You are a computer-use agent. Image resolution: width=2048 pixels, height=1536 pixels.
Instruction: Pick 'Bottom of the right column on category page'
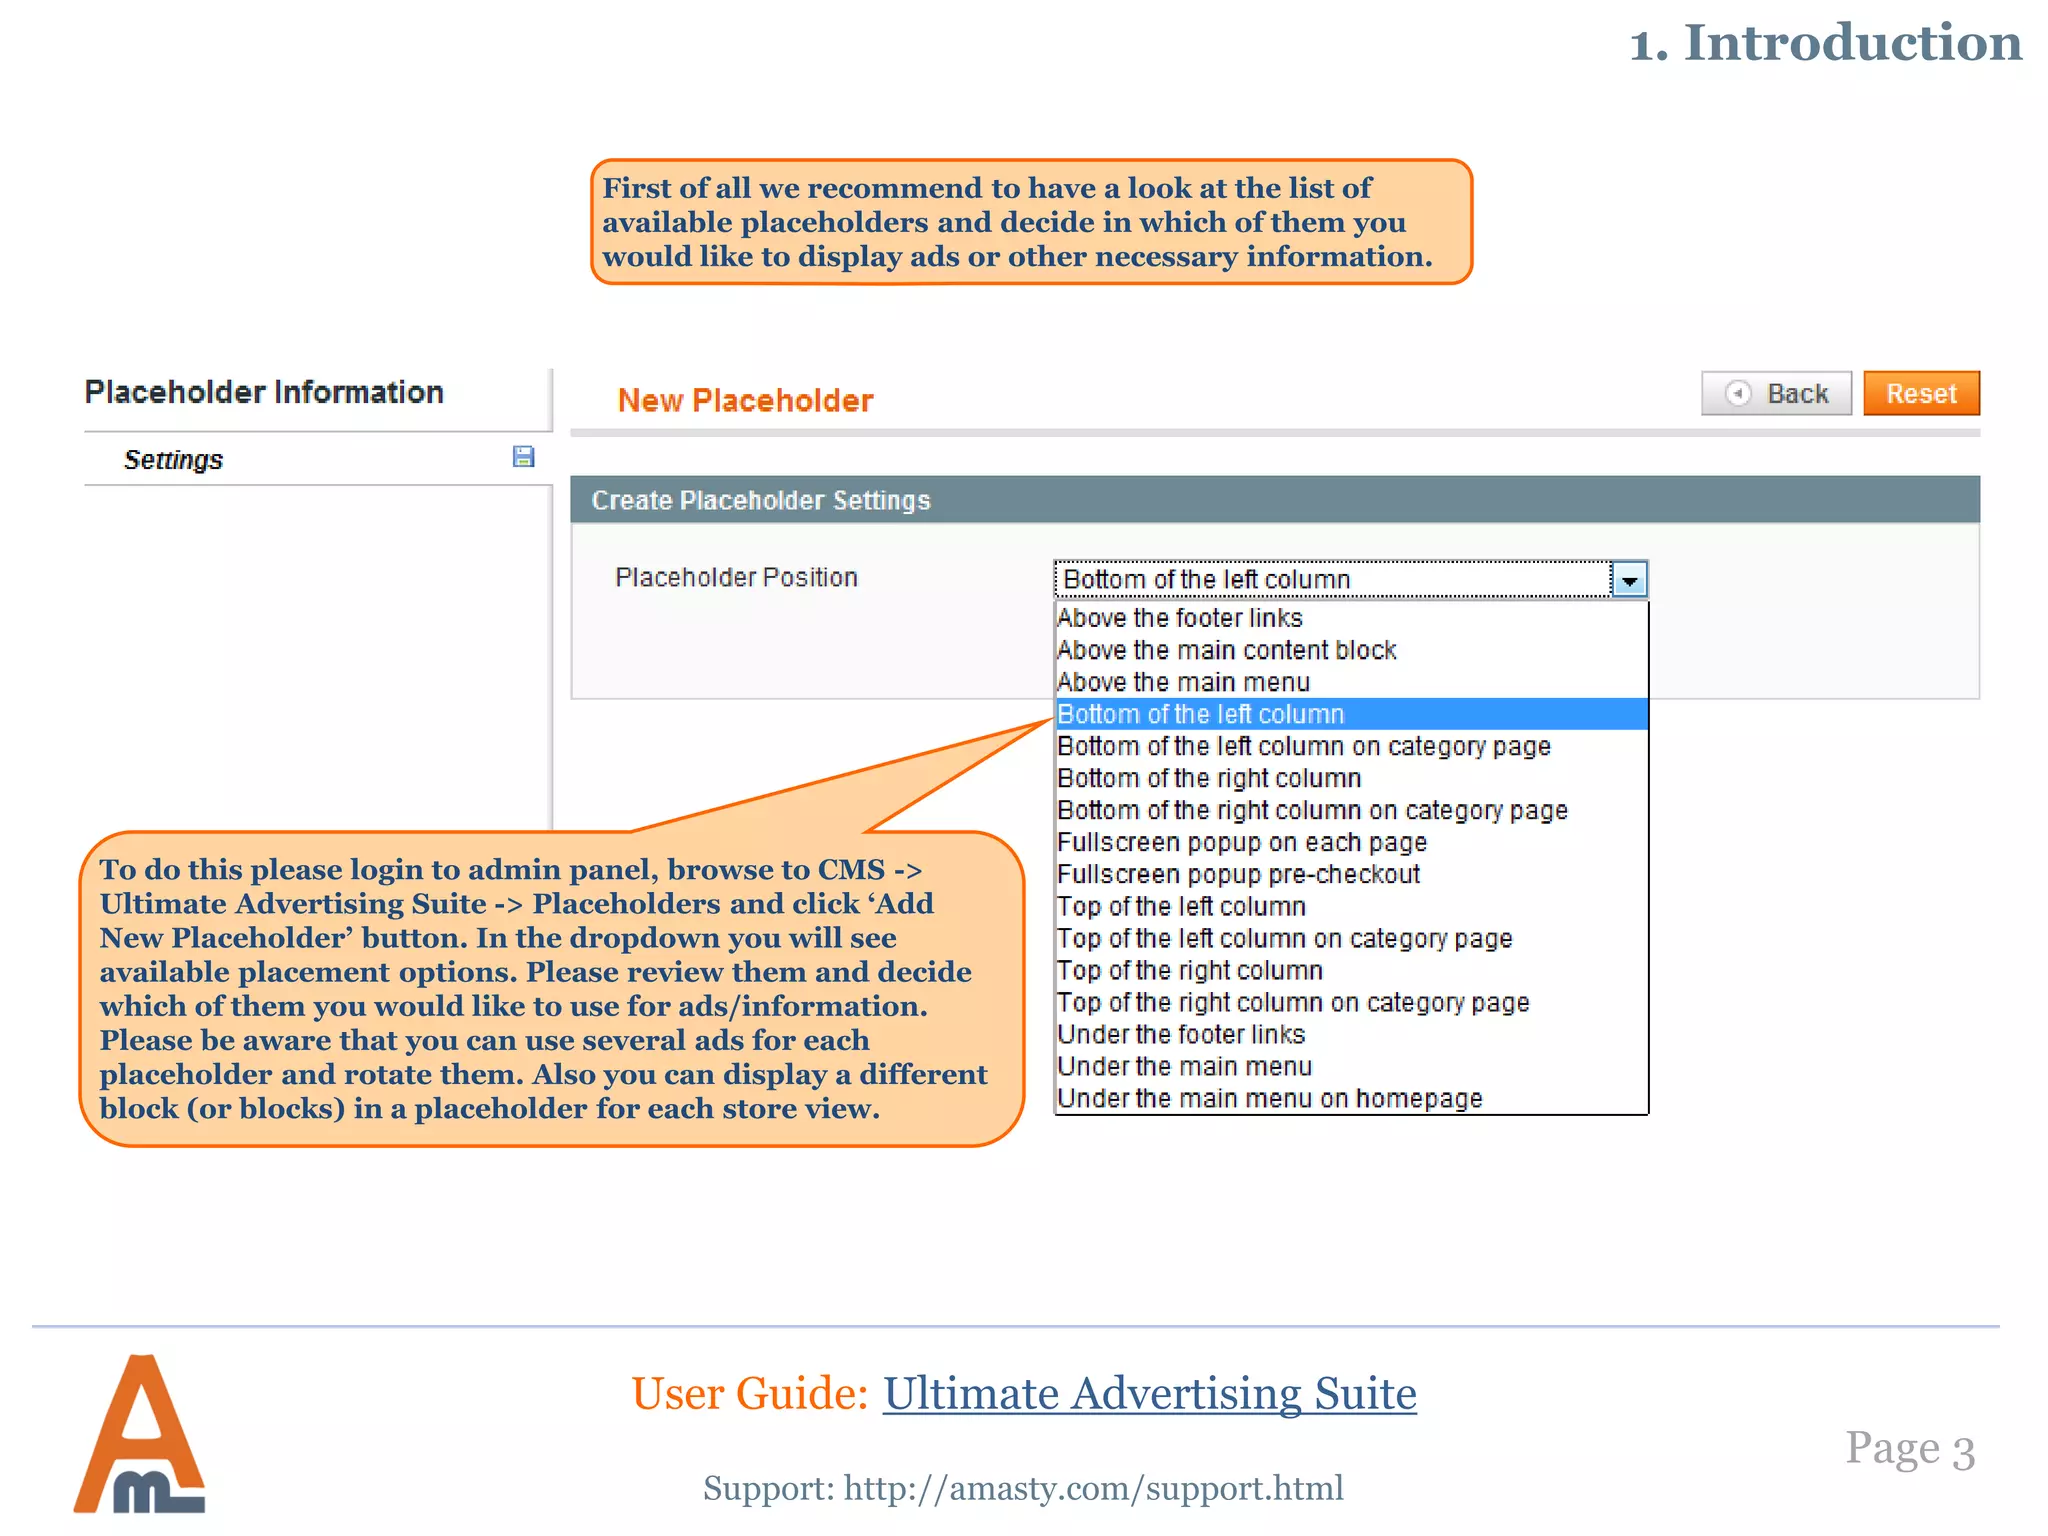click(x=1352, y=810)
